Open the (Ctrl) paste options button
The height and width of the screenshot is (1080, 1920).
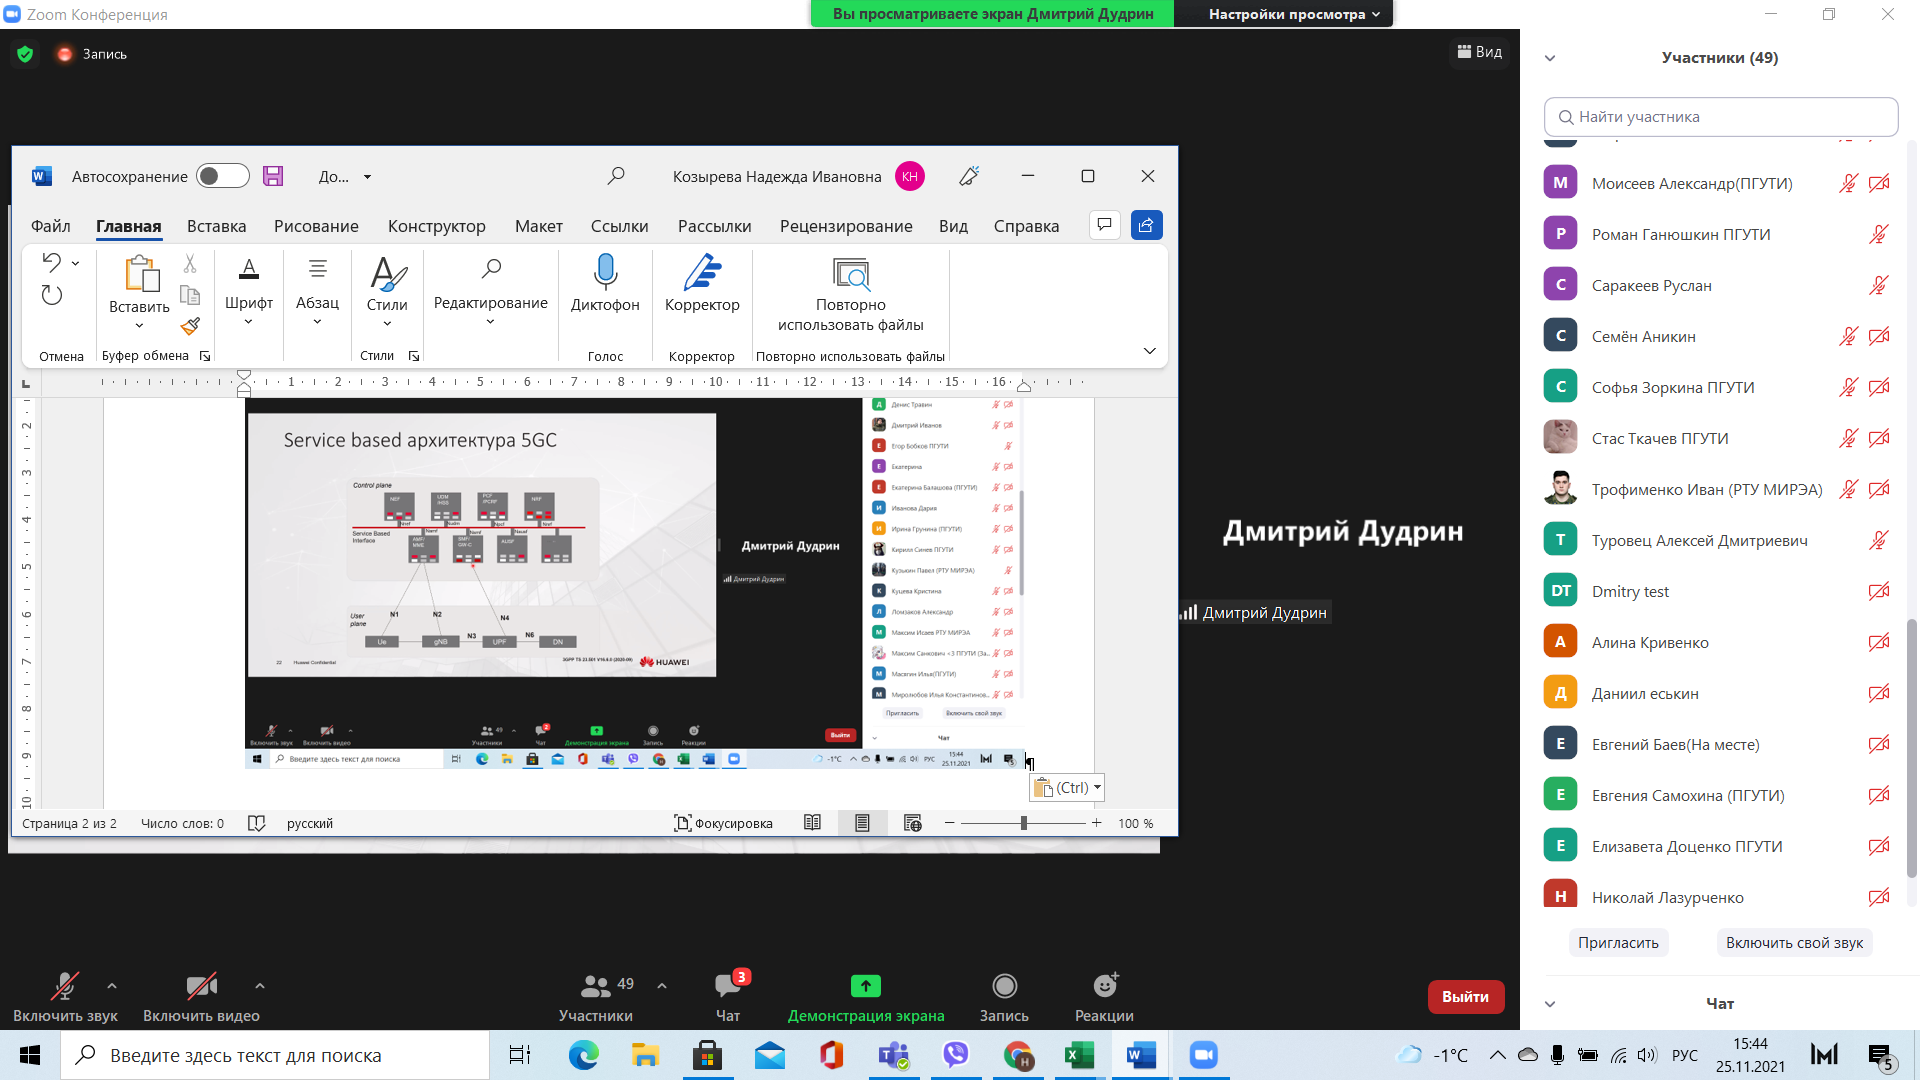(x=1067, y=788)
